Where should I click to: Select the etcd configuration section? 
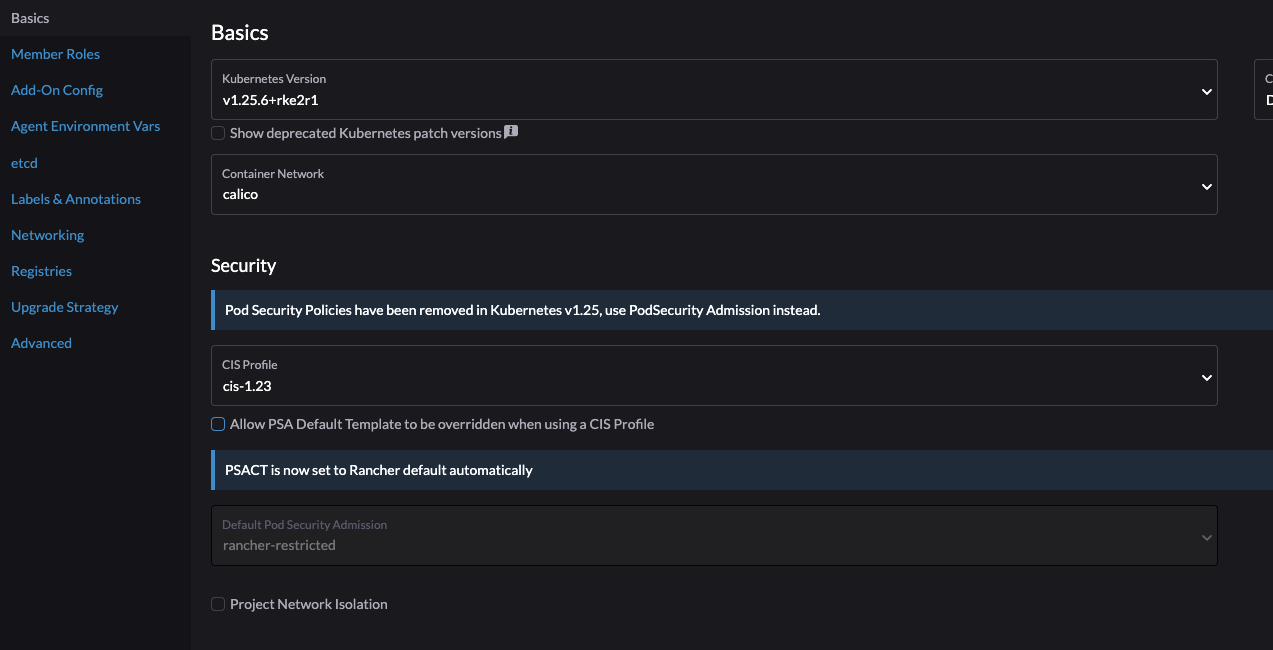(x=24, y=162)
